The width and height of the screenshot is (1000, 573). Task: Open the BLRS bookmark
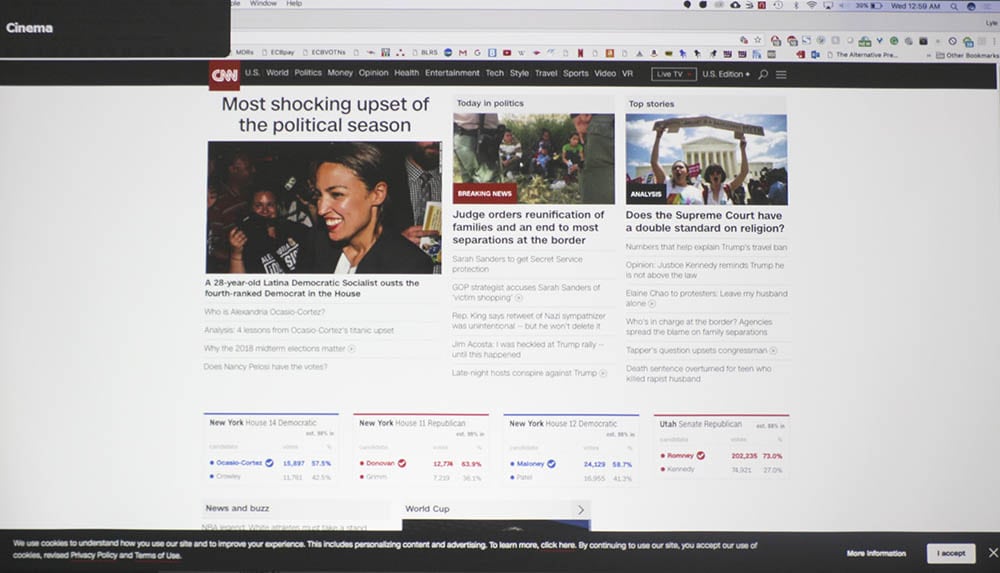425,52
